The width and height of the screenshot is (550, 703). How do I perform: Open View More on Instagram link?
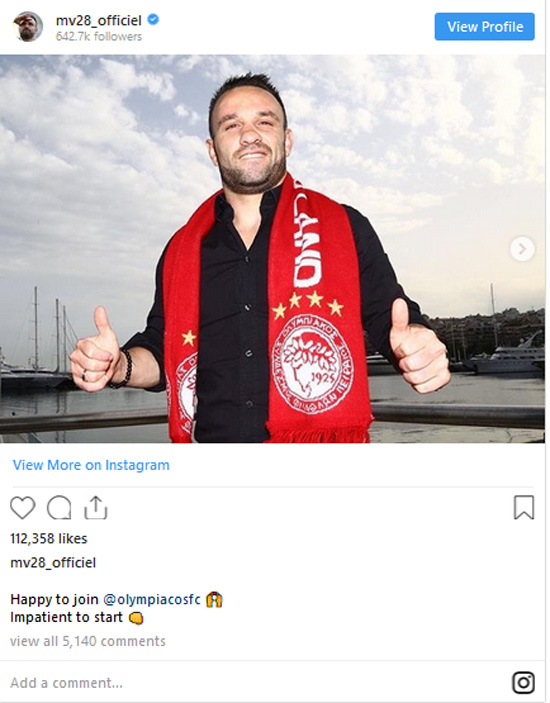91,465
